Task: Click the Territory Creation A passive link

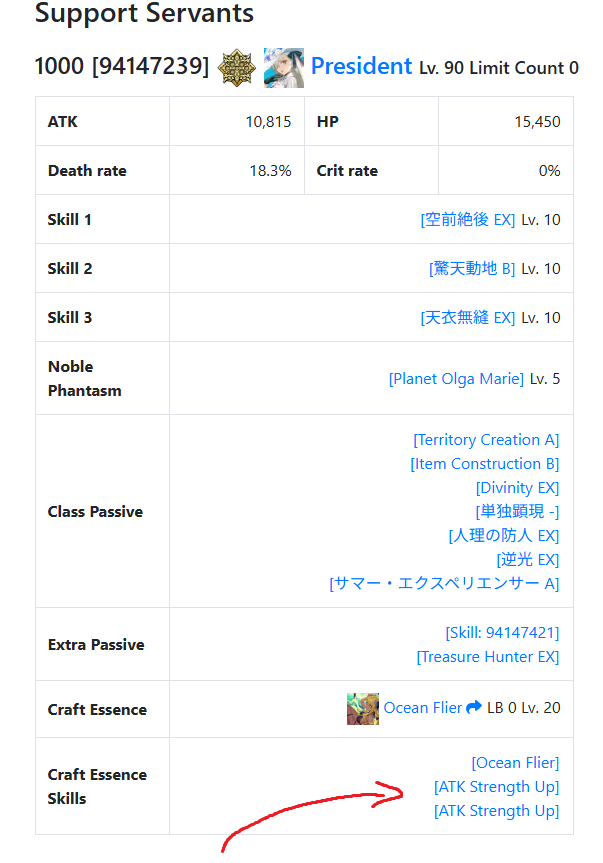Action: pyautogui.click(x=486, y=440)
